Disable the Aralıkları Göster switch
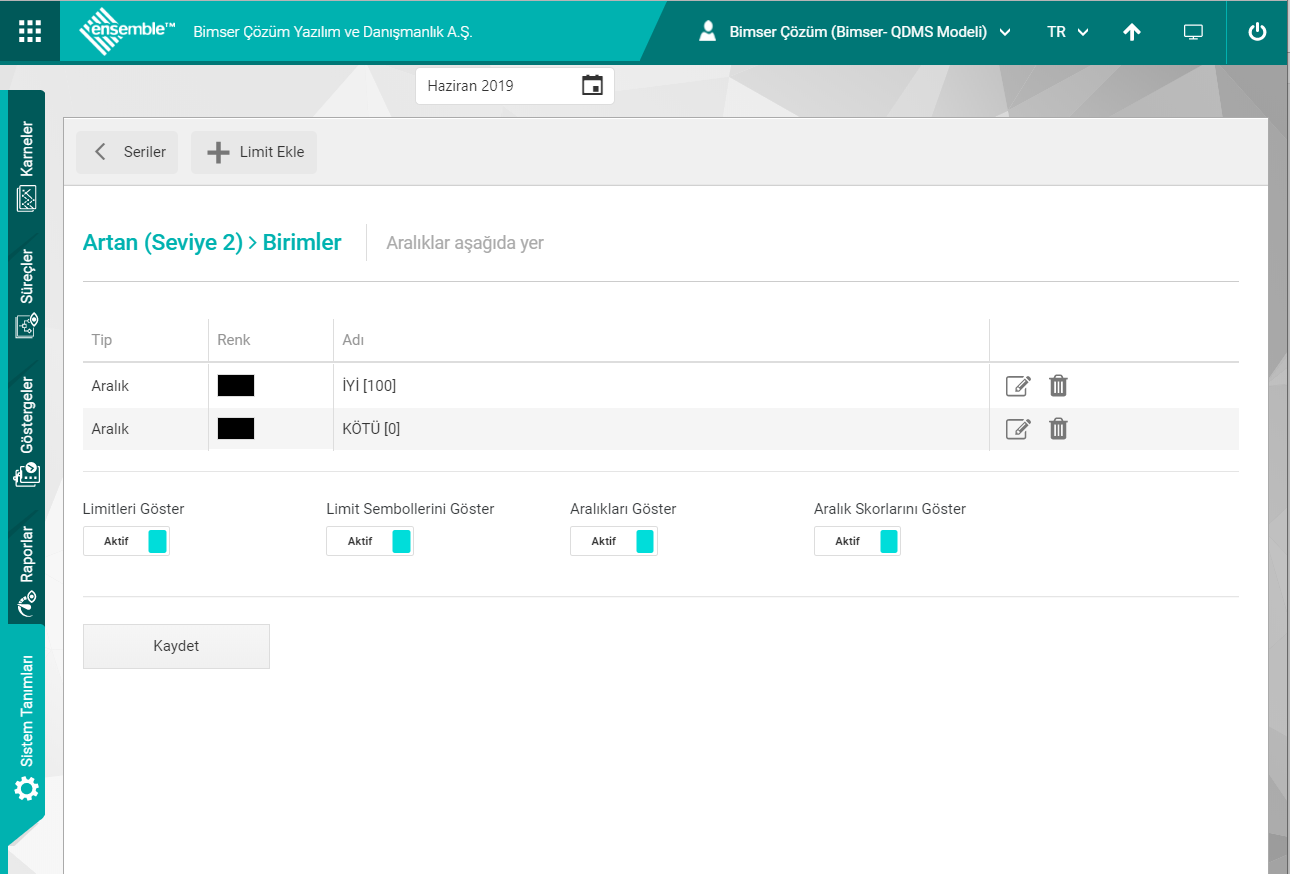Screen dimensions: 1290x874 point(614,541)
